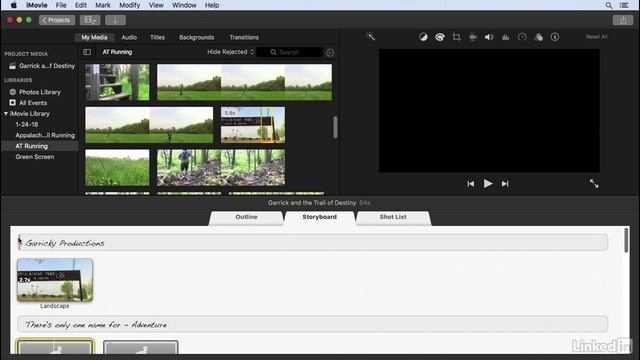Open Notification Center in menu bar
This screenshot has width=640, height=360.
[624, 5]
